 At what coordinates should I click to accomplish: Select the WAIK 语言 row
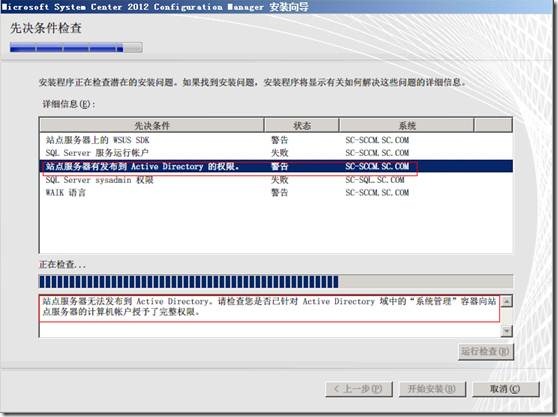276,192
